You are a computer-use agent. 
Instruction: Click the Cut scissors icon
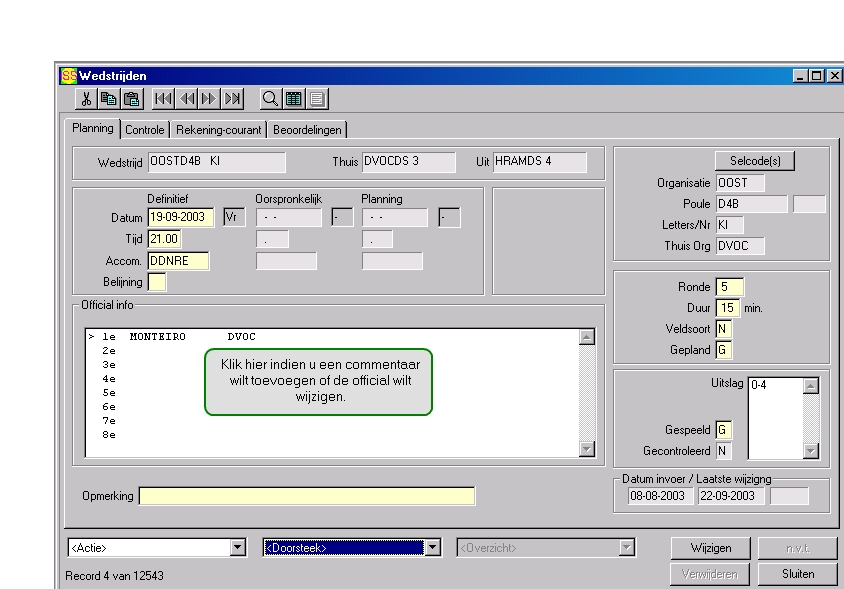click(87, 99)
